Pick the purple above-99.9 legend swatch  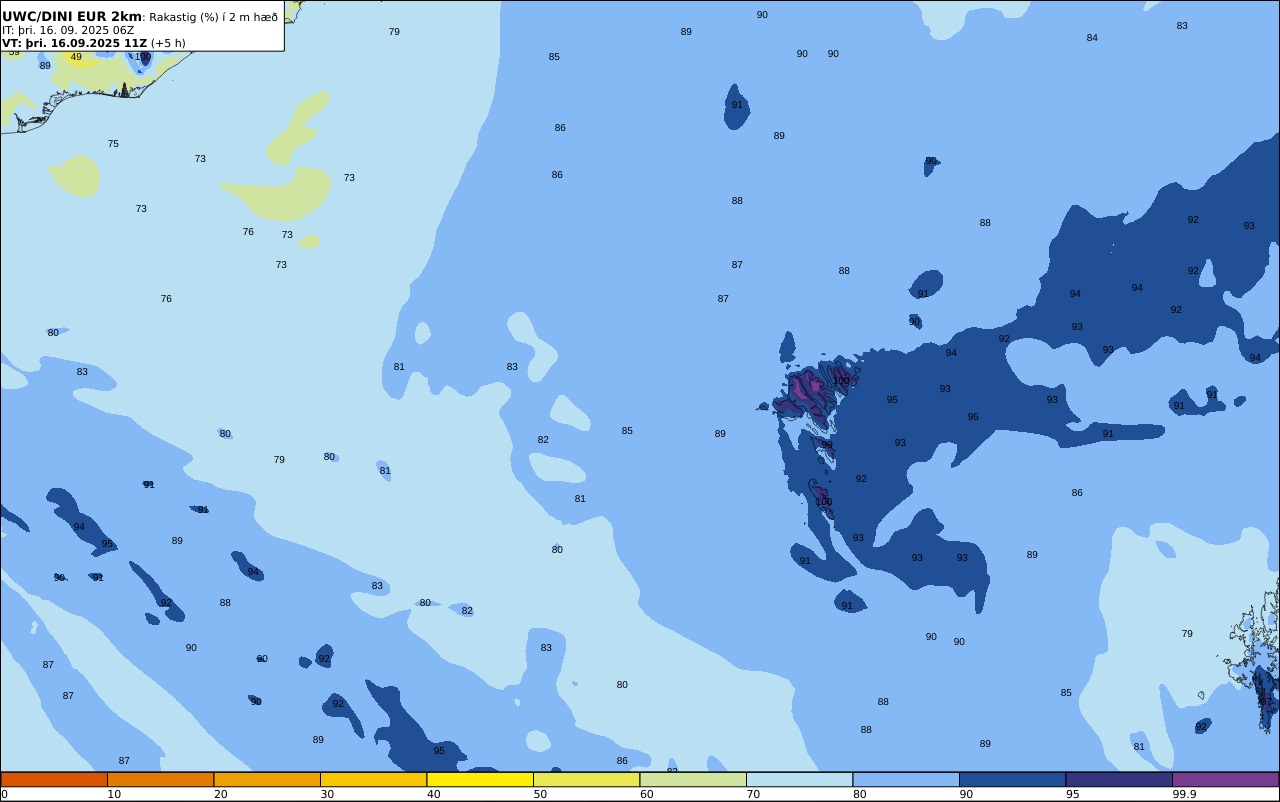(x=1225, y=779)
